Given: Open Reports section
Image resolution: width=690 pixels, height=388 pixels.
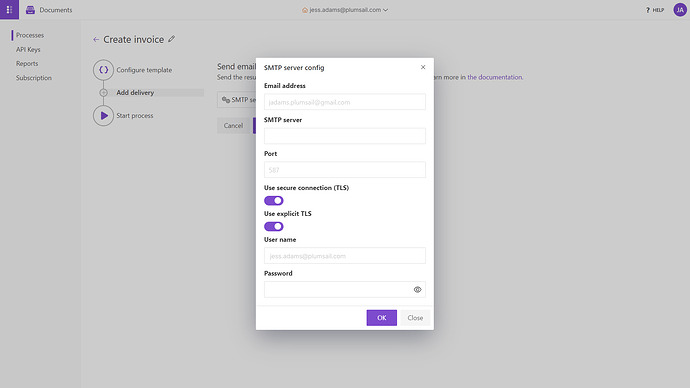Looking at the screenshot, I should tap(27, 63).
